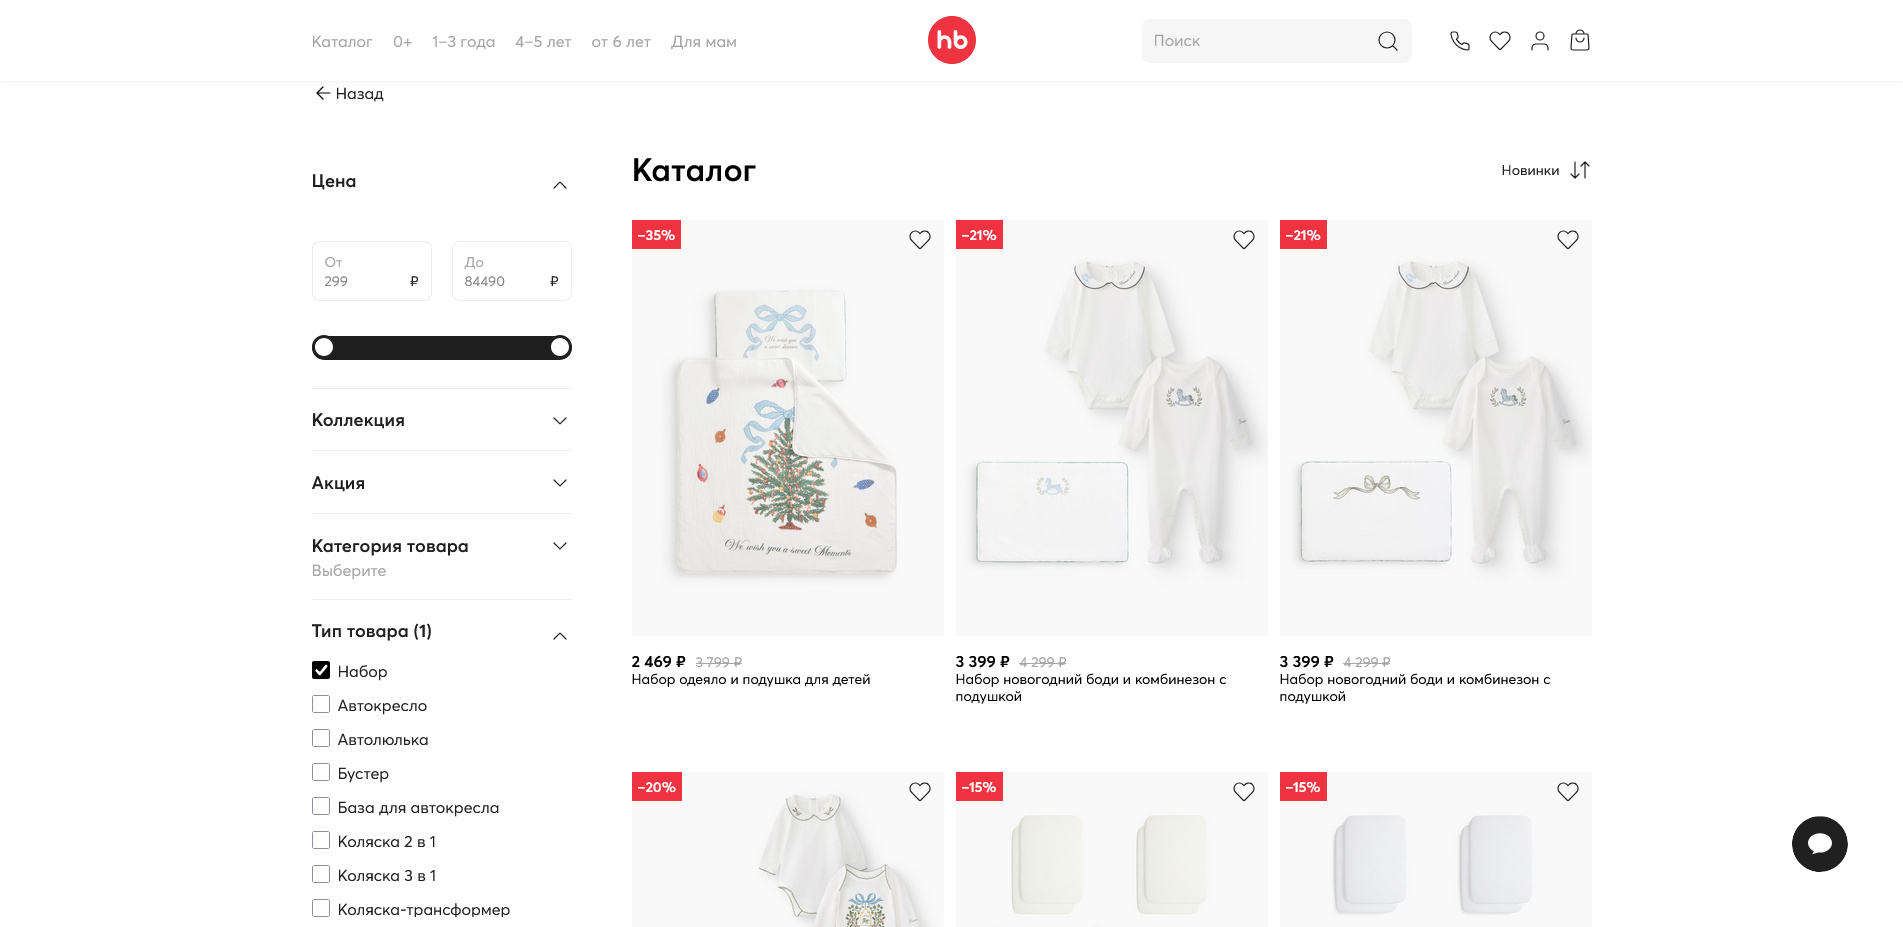Open the Новинки sort dropdown
This screenshot has width=1903, height=927.
click(x=1545, y=170)
